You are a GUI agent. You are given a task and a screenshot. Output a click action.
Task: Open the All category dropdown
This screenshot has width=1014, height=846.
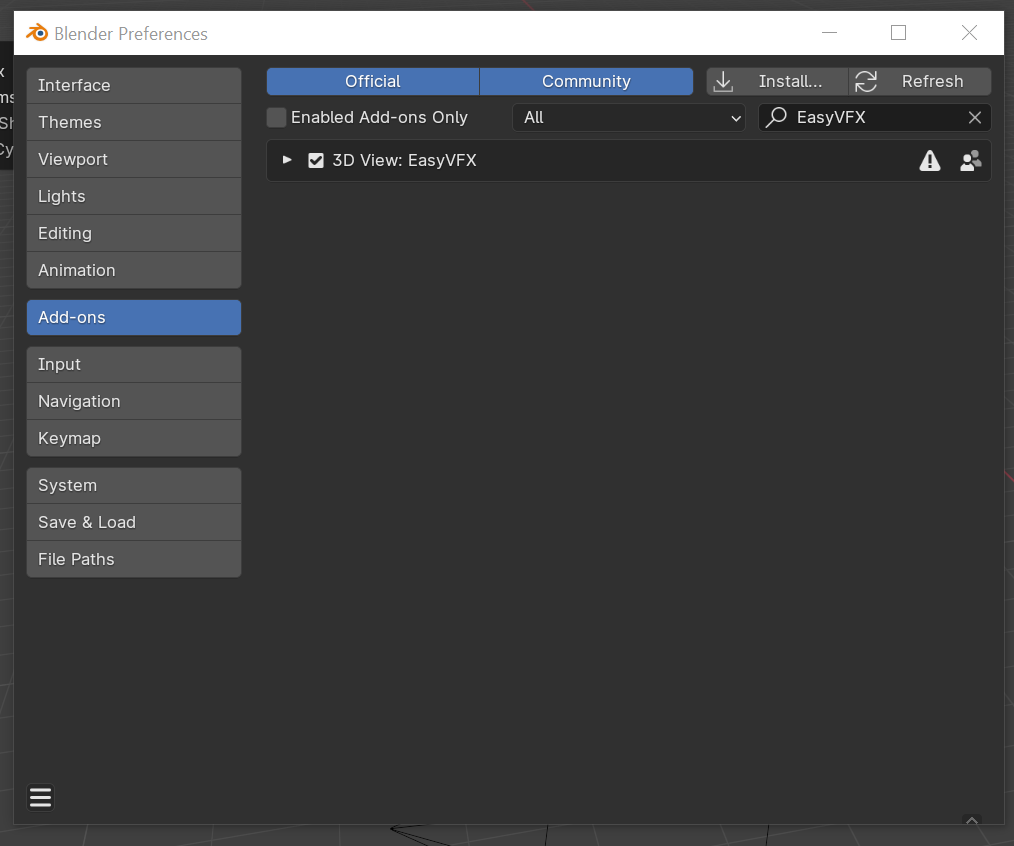click(629, 118)
